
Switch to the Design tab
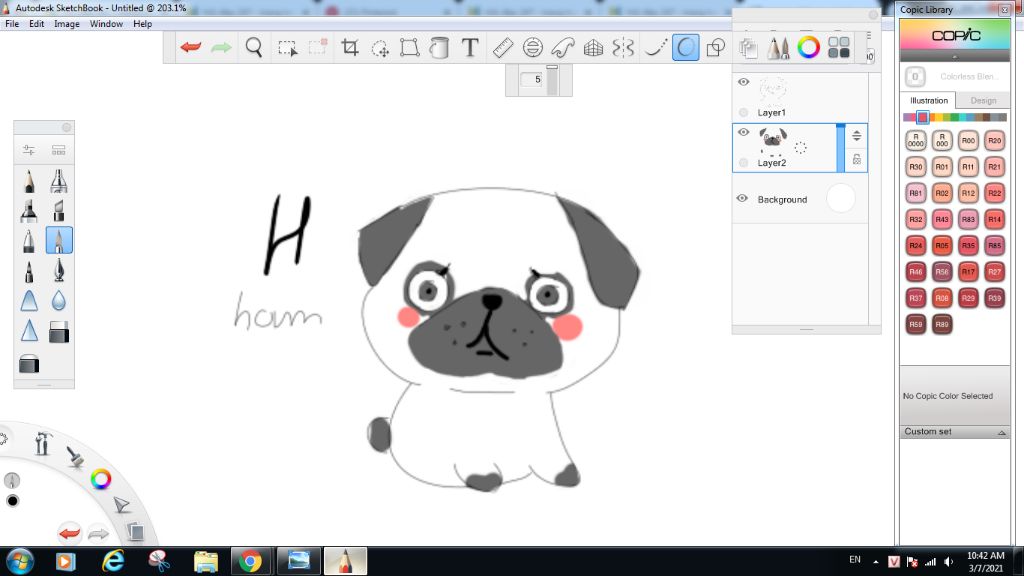click(x=983, y=101)
